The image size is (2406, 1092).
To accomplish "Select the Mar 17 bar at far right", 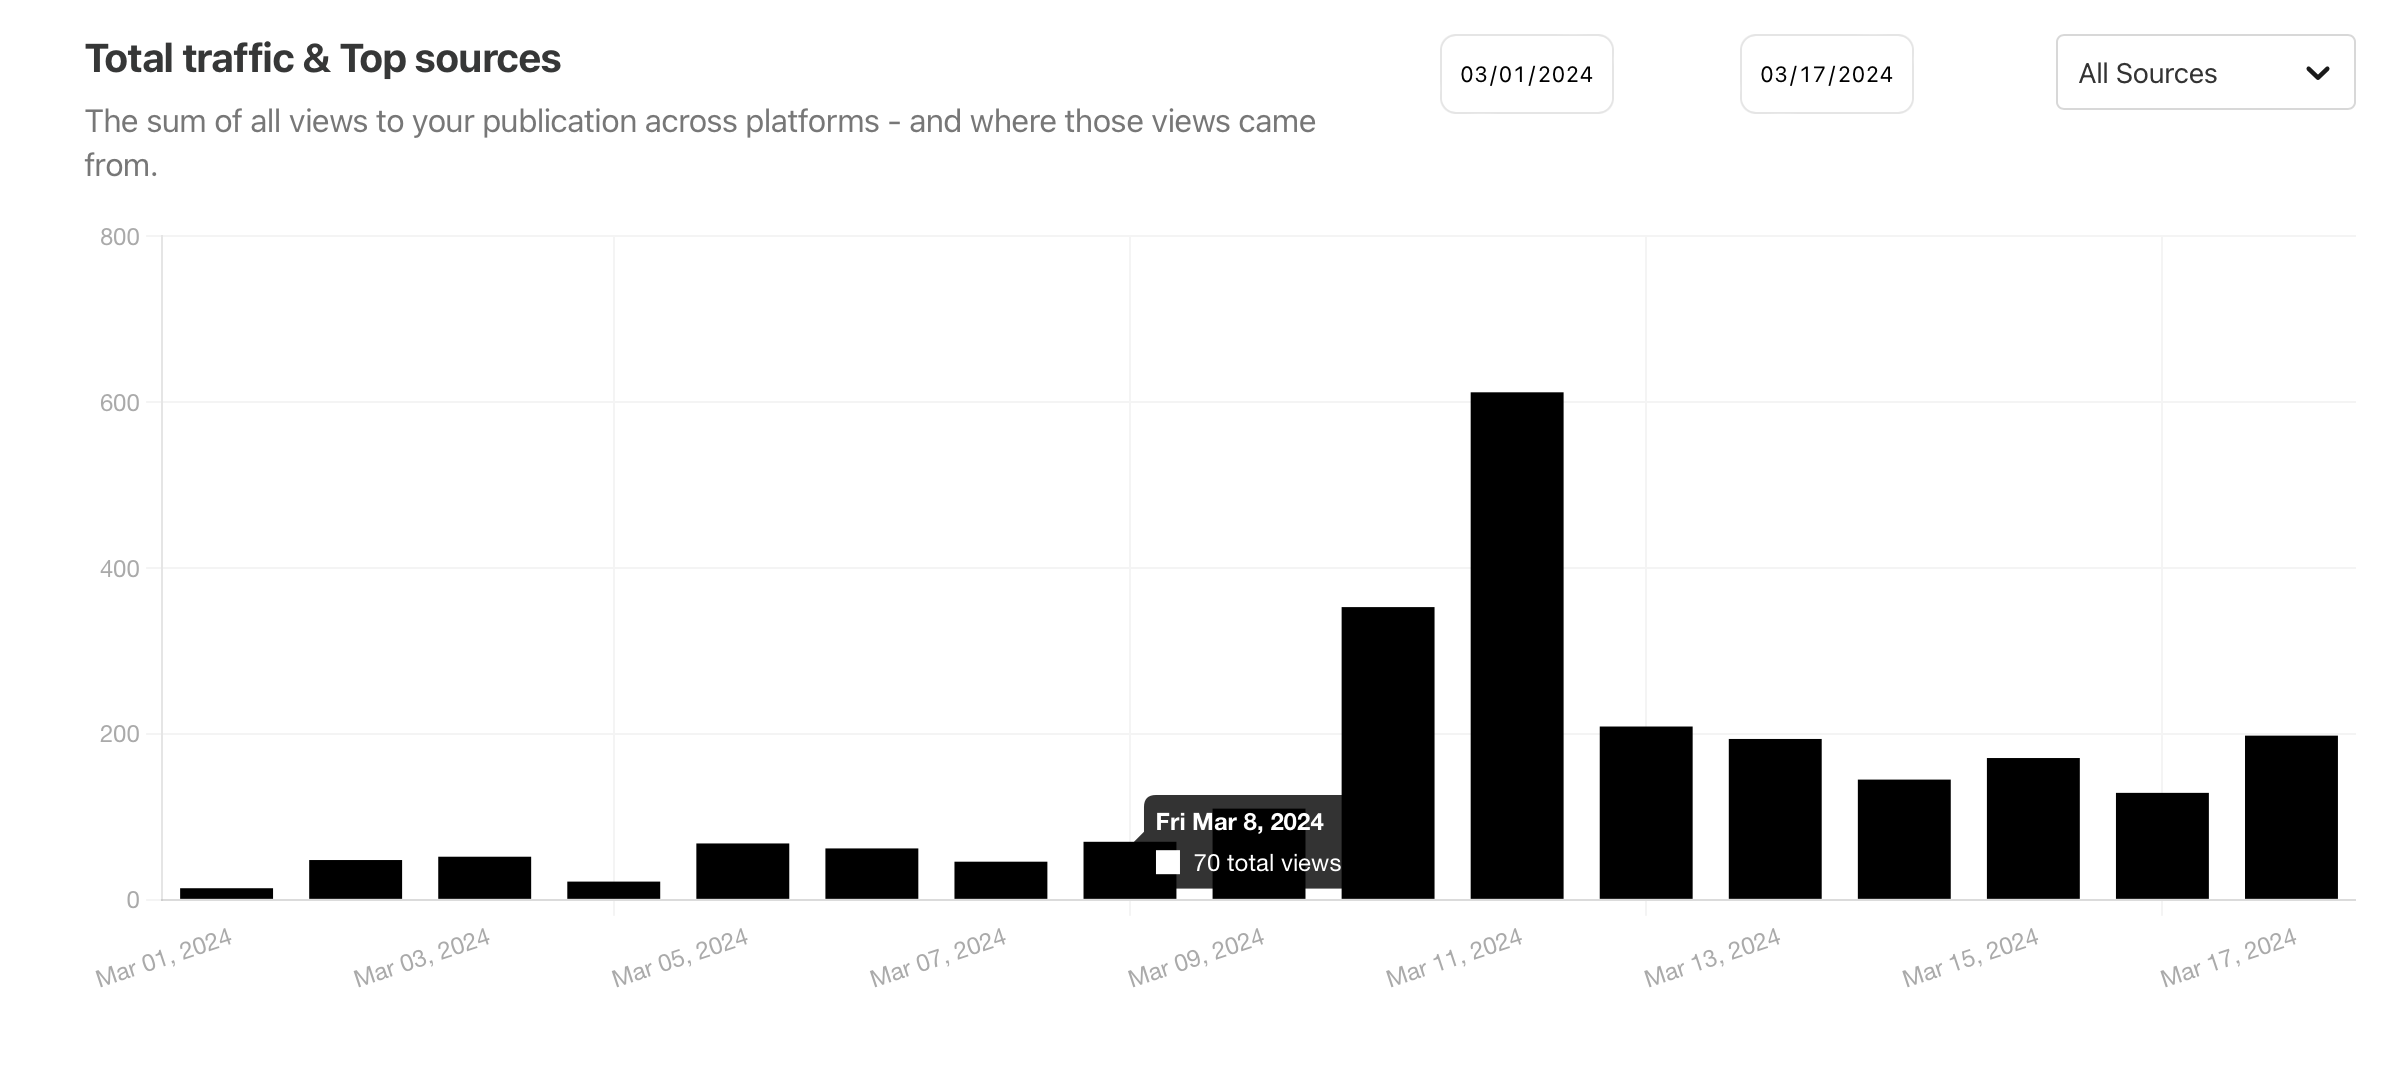I will pos(2290,817).
